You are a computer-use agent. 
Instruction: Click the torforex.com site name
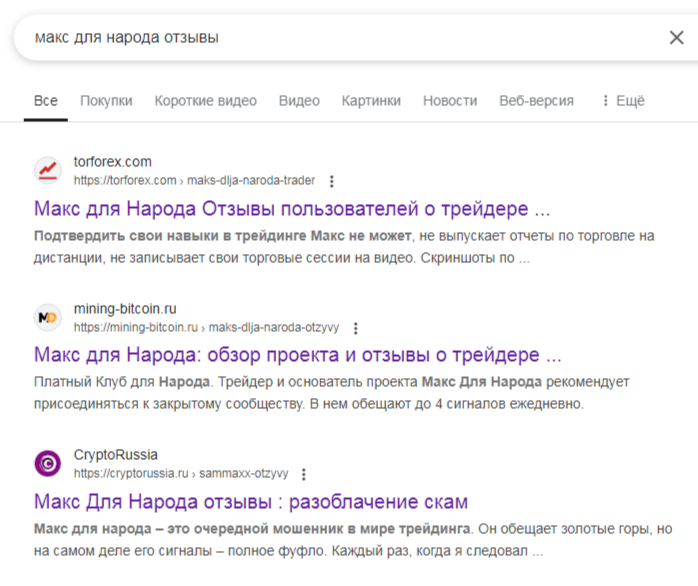(x=113, y=162)
